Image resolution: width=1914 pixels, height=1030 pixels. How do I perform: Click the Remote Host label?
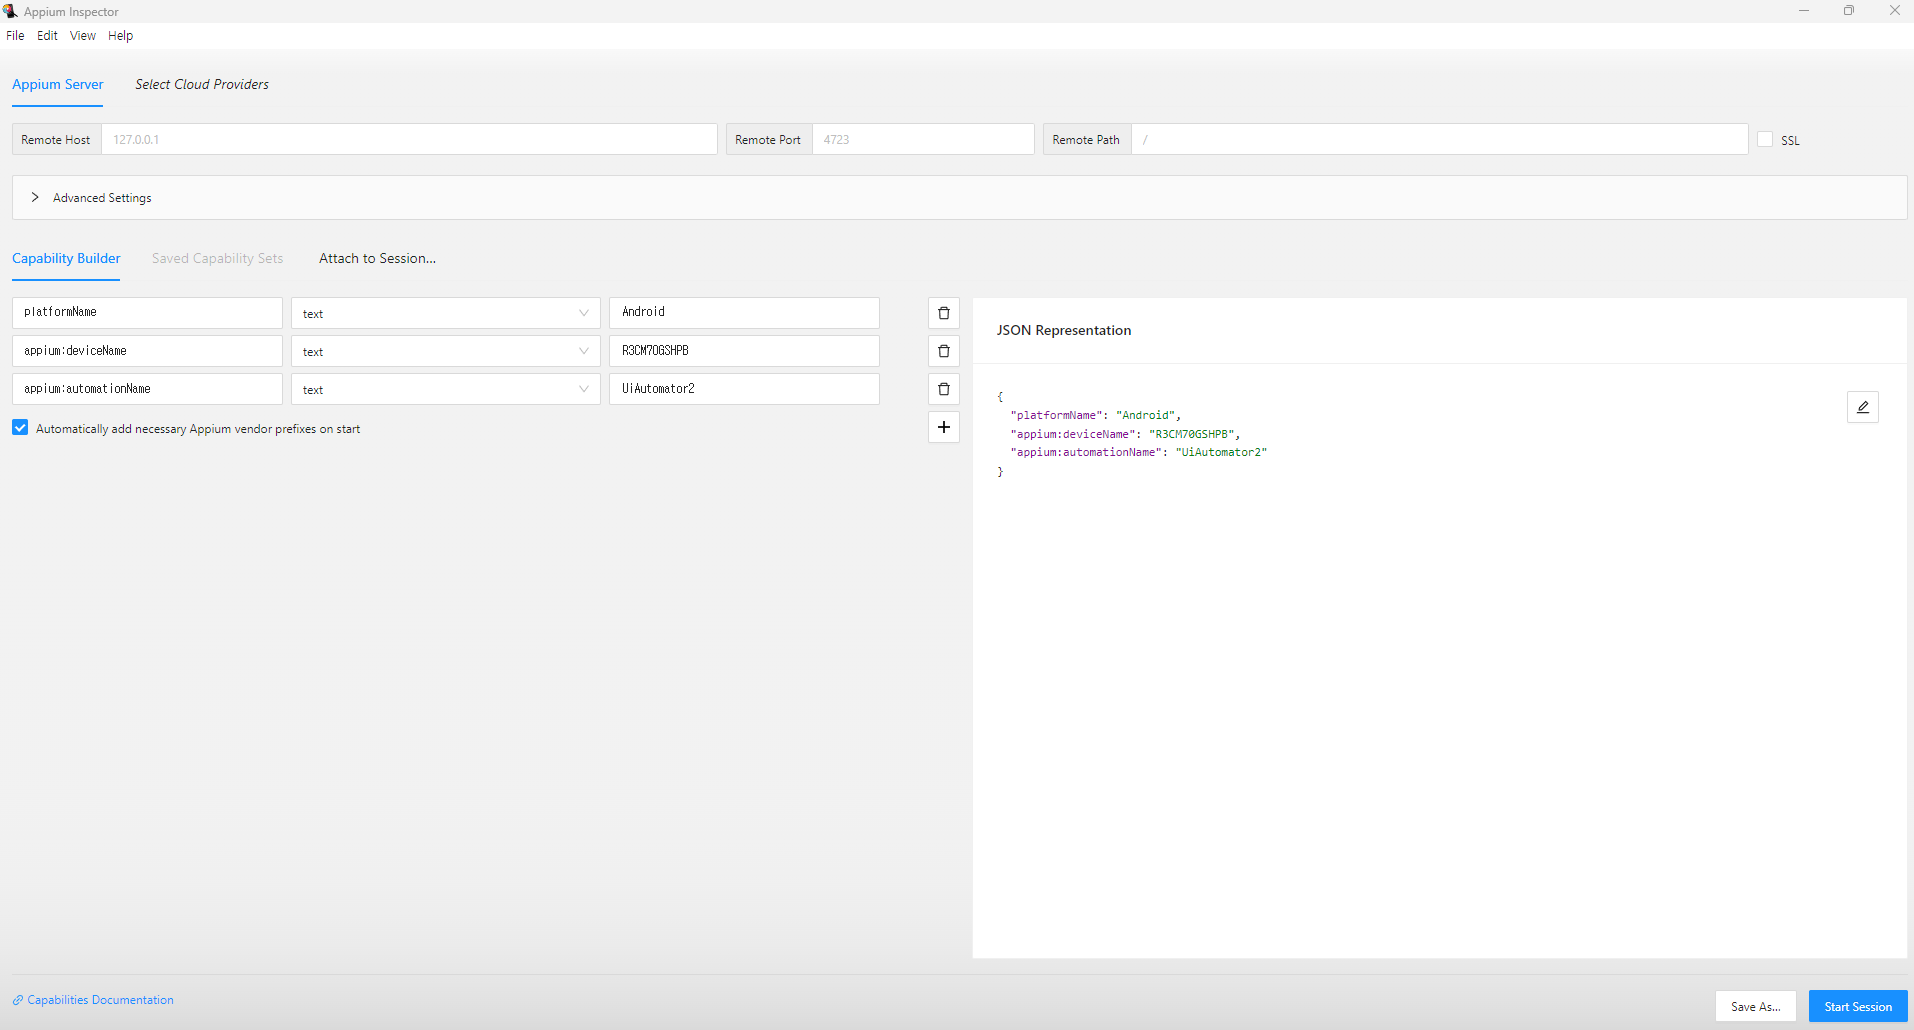click(x=56, y=140)
